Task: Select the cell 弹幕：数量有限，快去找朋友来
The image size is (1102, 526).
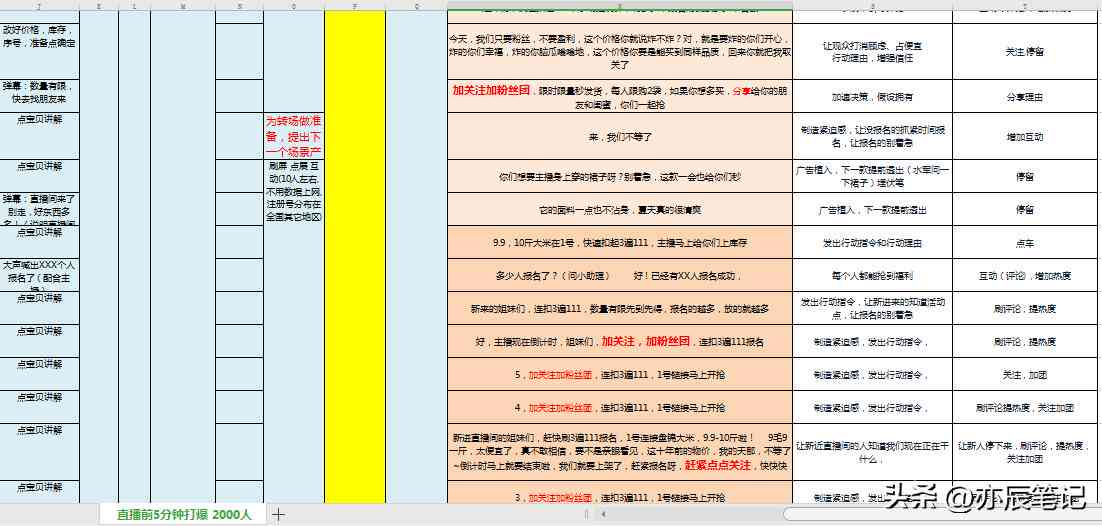Action: tap(39, 96)
